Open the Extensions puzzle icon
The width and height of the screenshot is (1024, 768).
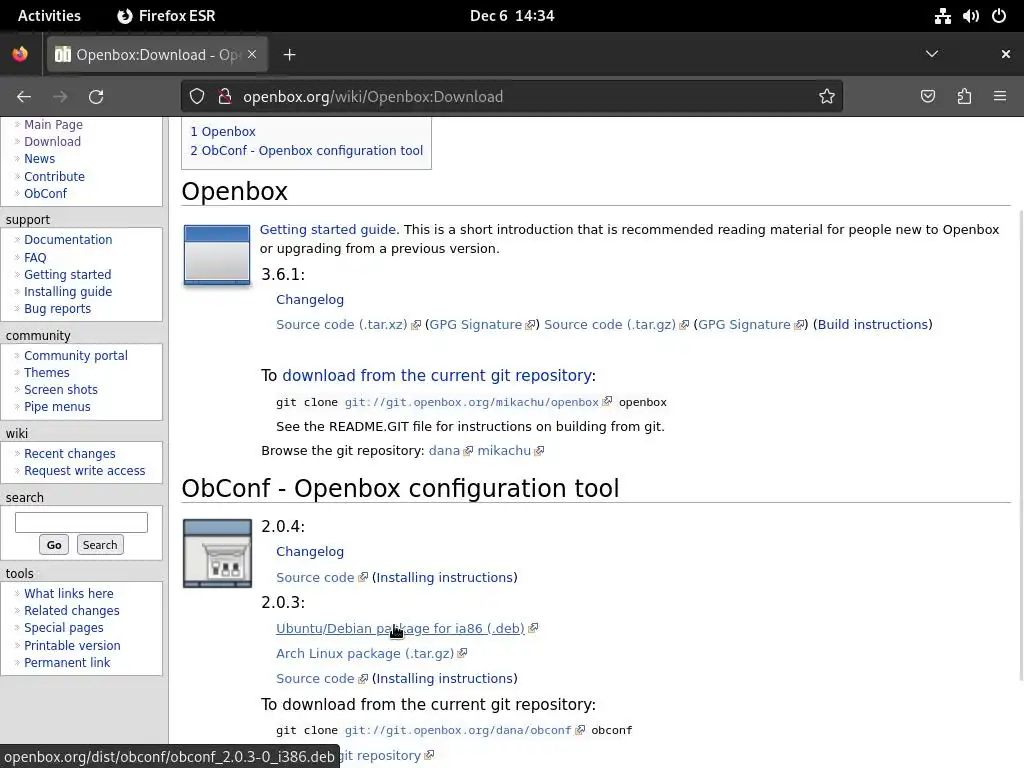click(x=964, y=97)
